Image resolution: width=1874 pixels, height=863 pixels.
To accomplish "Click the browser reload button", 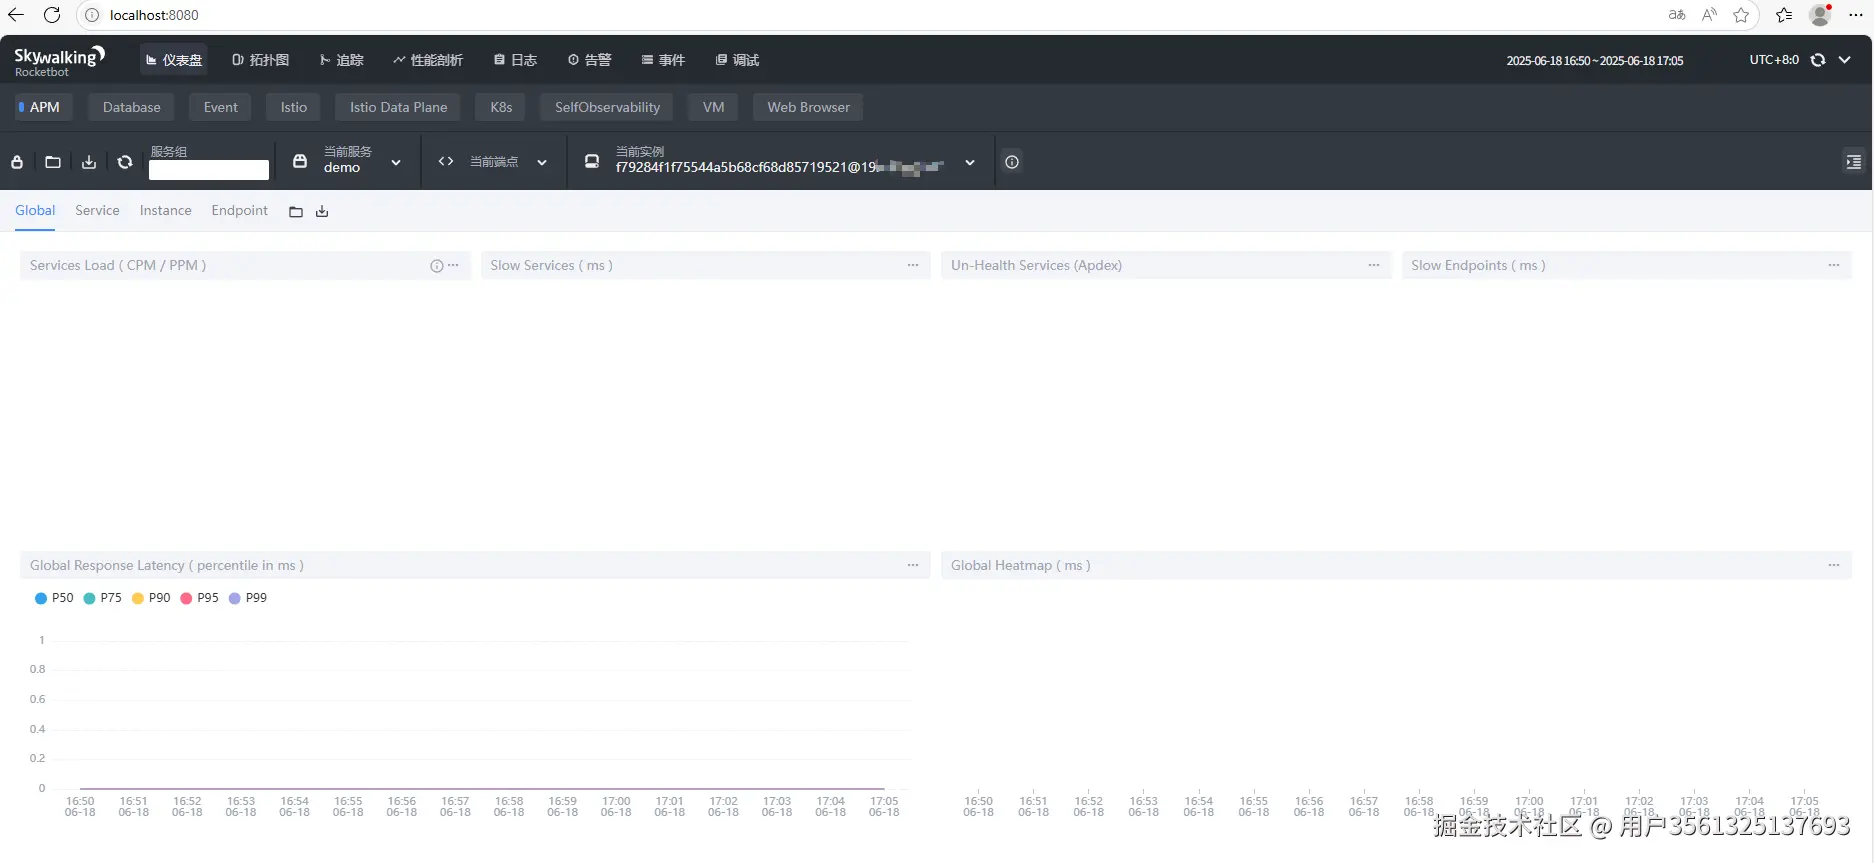I will [52, 15].
